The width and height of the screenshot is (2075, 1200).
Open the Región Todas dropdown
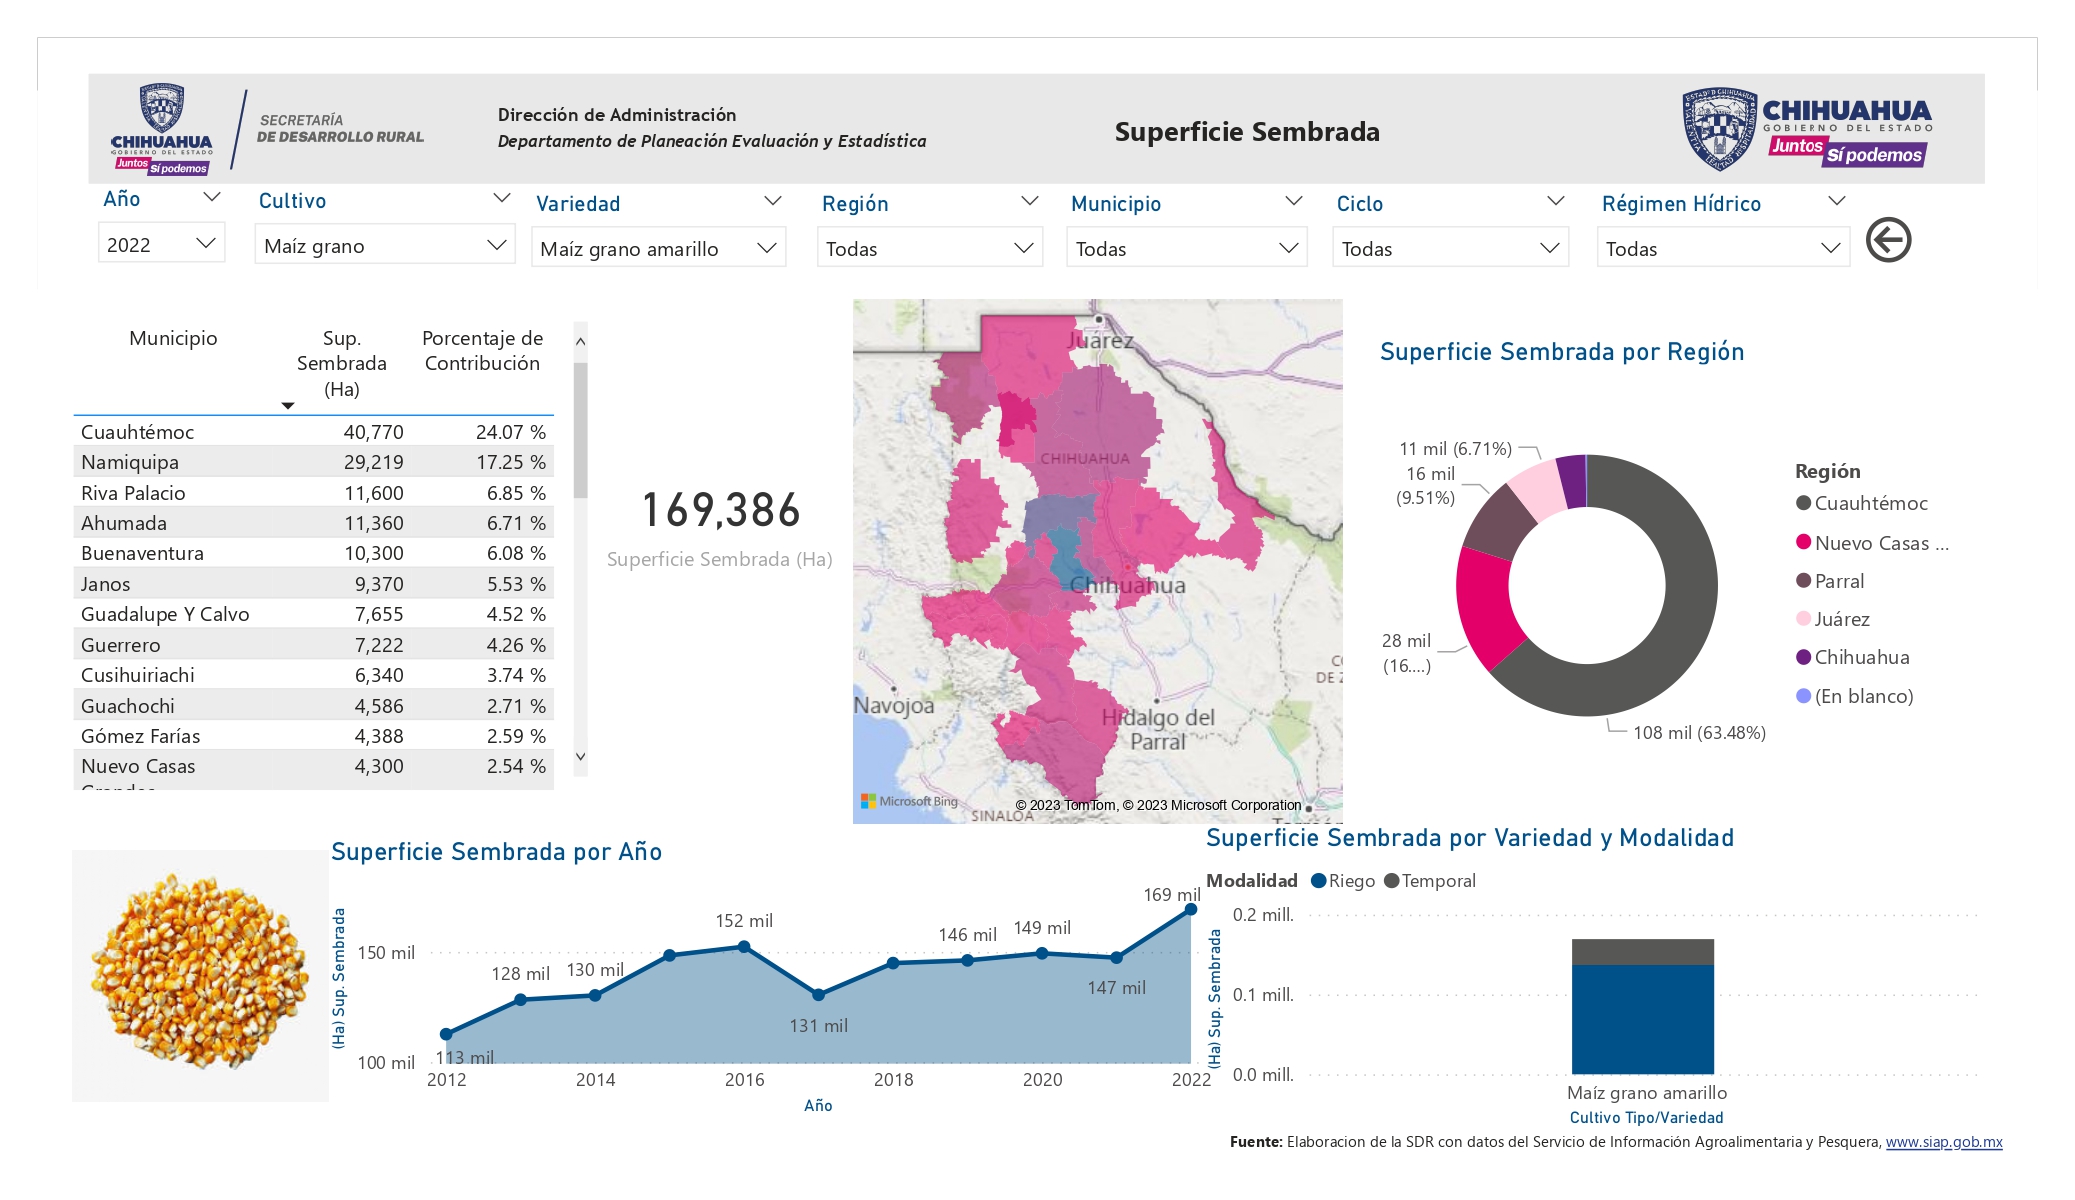(x=929, y=248)
